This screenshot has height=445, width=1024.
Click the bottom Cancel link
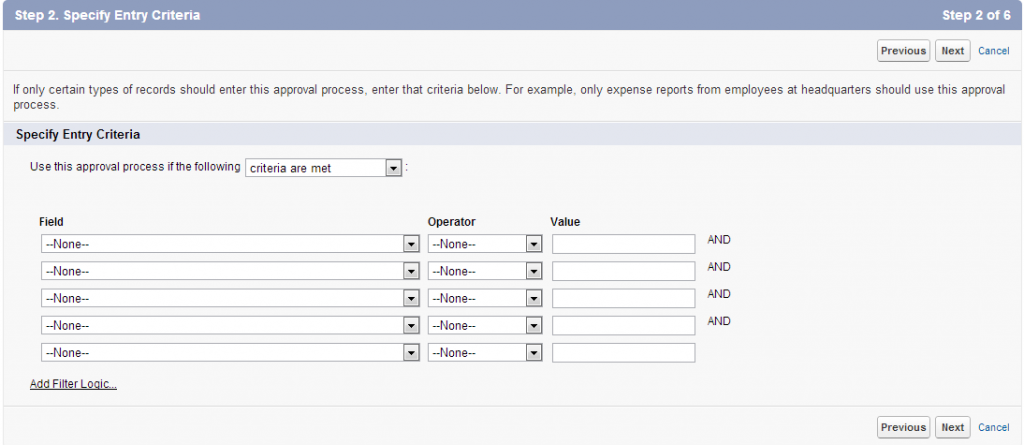click(993, 427)
